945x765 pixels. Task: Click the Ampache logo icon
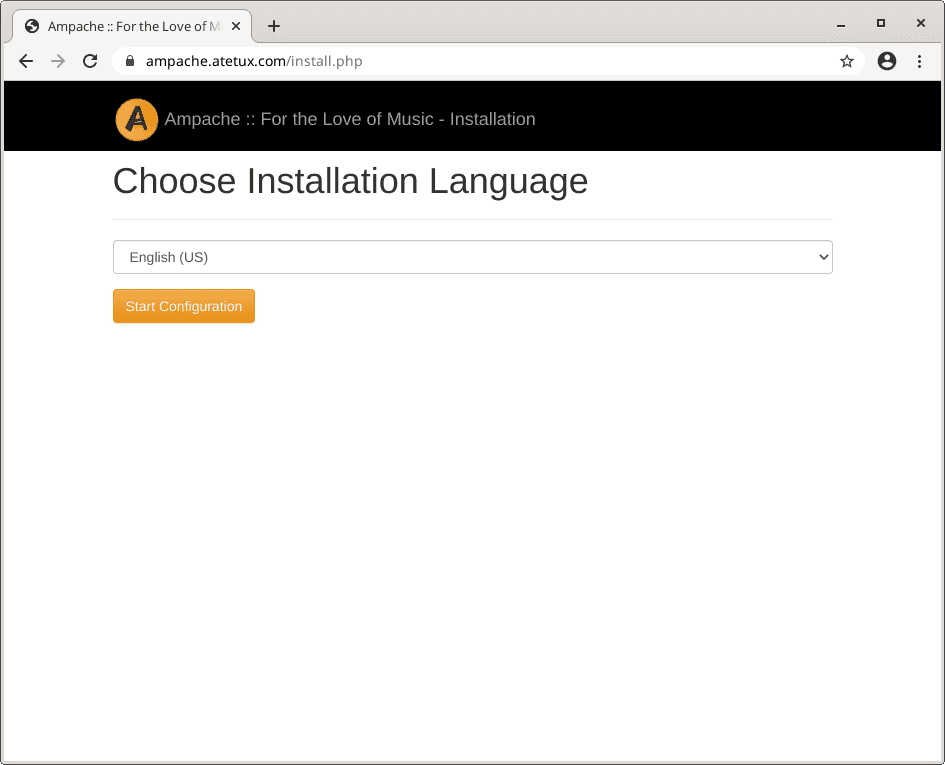pyautogui.click(x=136, y=119)
